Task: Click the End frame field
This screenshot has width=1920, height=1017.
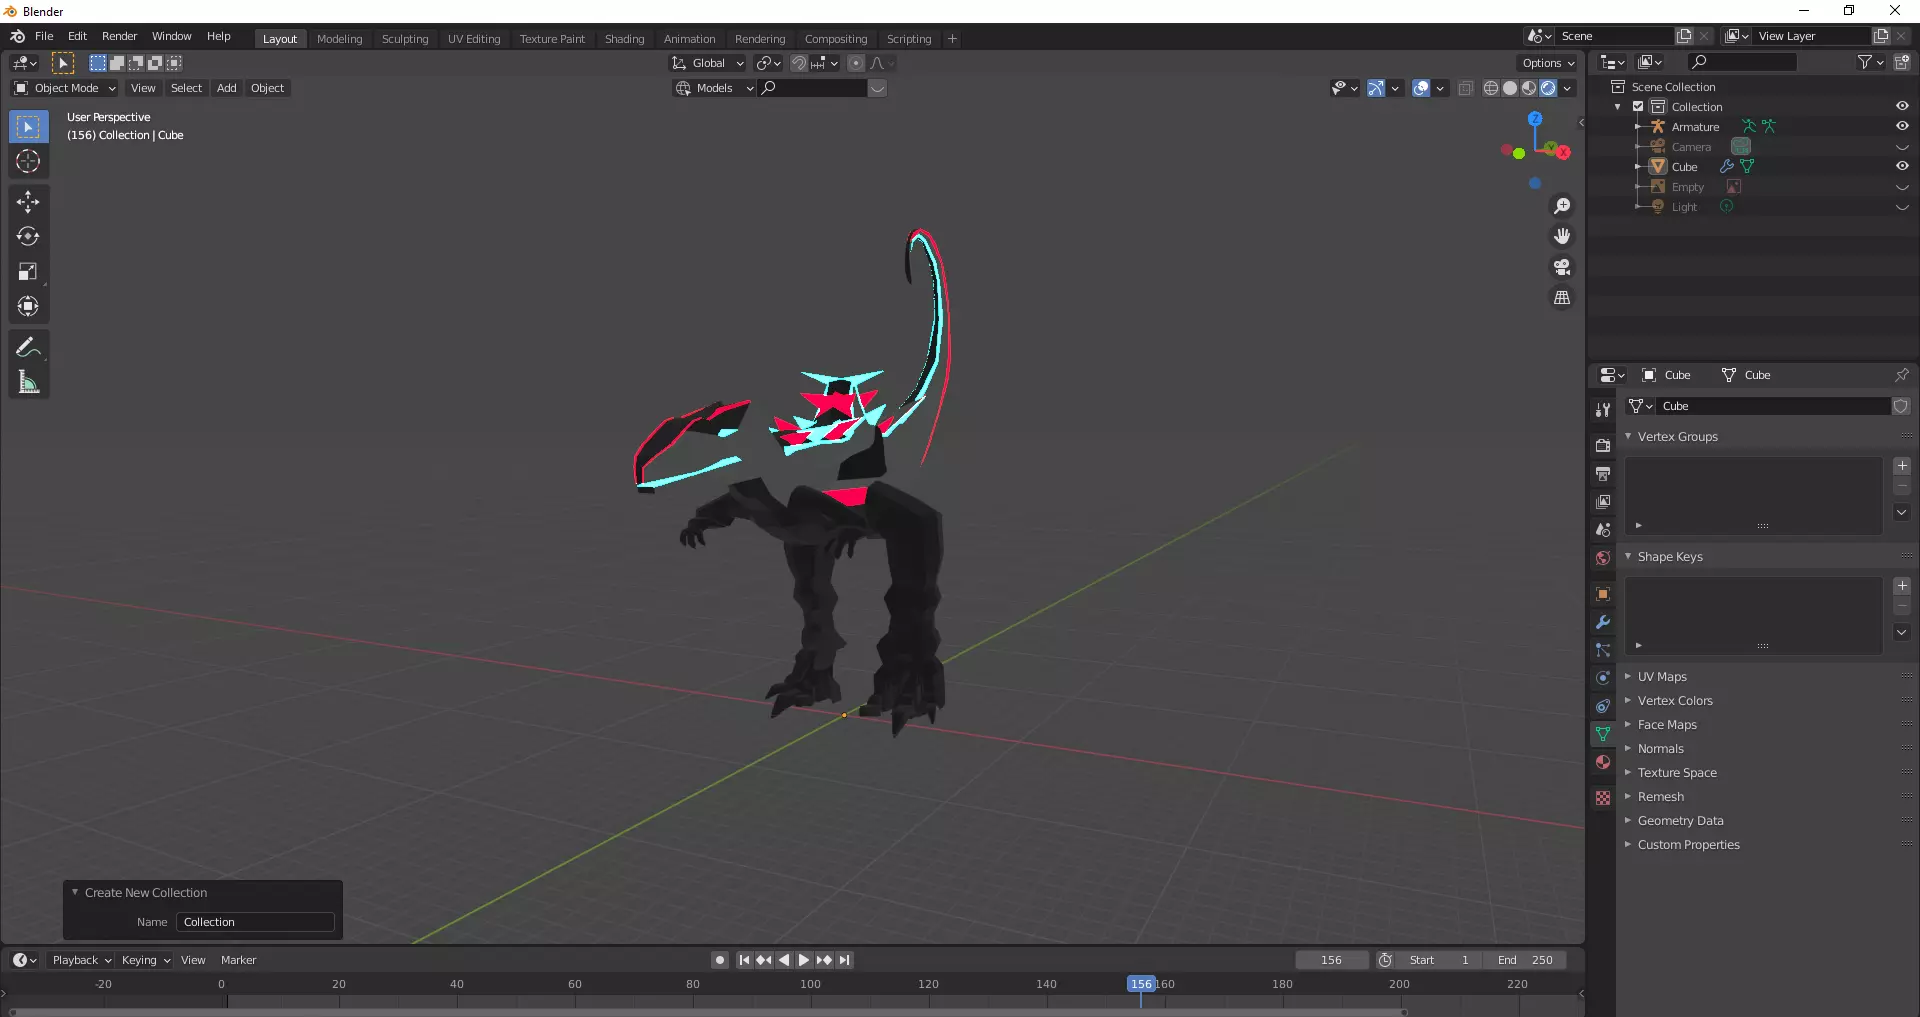Action: pos(1525,960)
